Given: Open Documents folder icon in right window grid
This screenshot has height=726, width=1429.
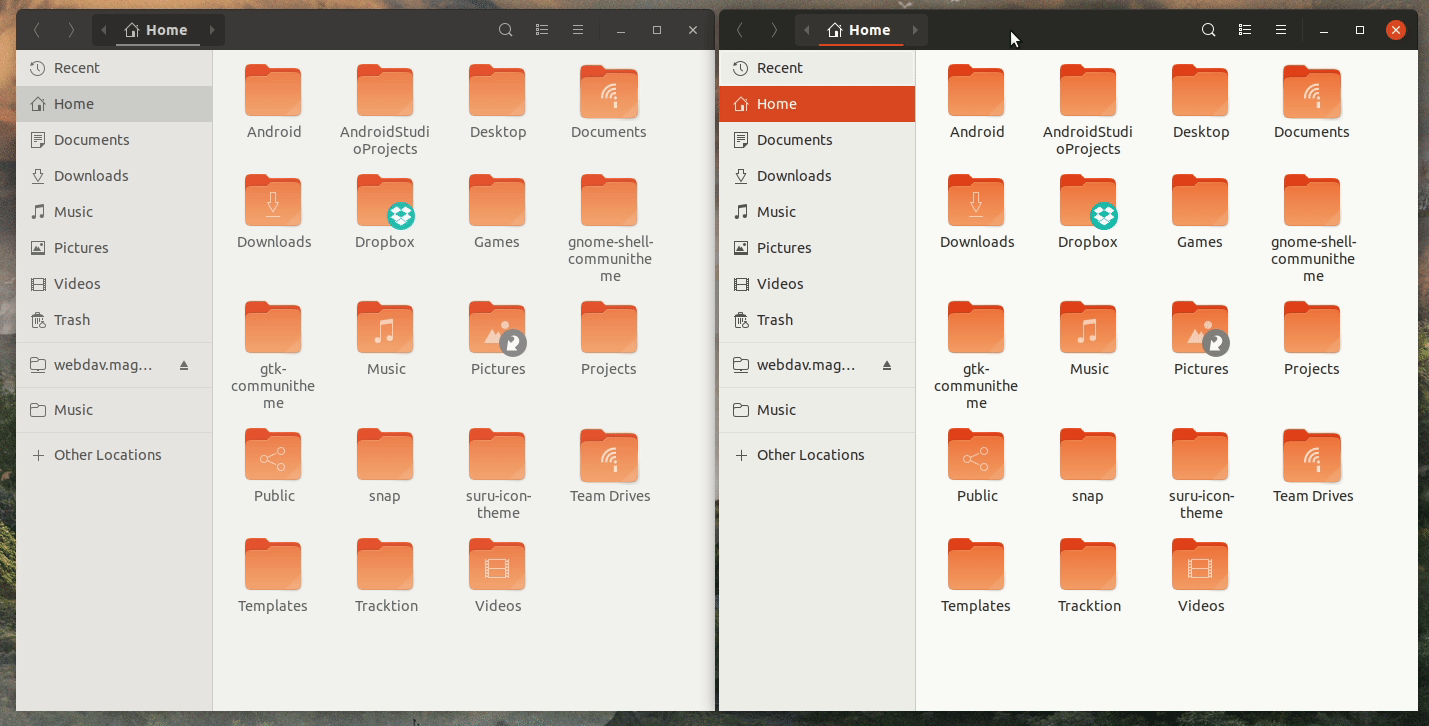Looking at the screenshot, I should point(1312,91).
